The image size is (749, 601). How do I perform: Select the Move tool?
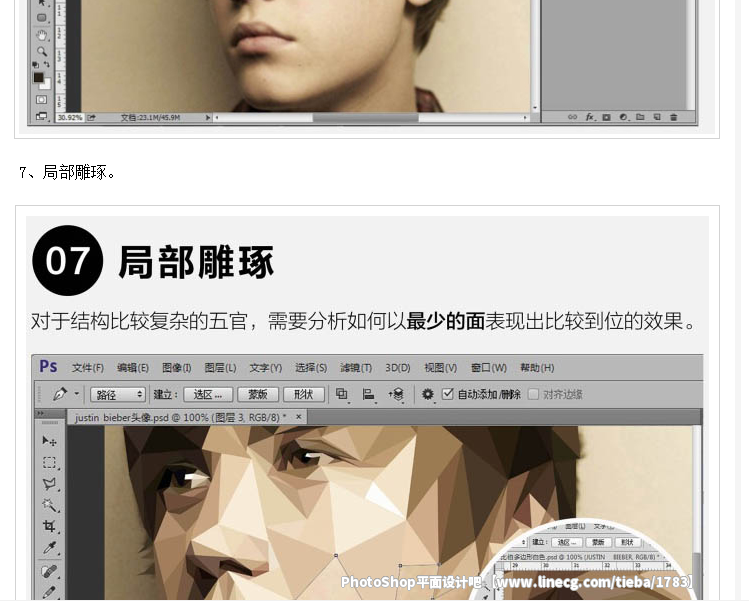click(49, 440)
